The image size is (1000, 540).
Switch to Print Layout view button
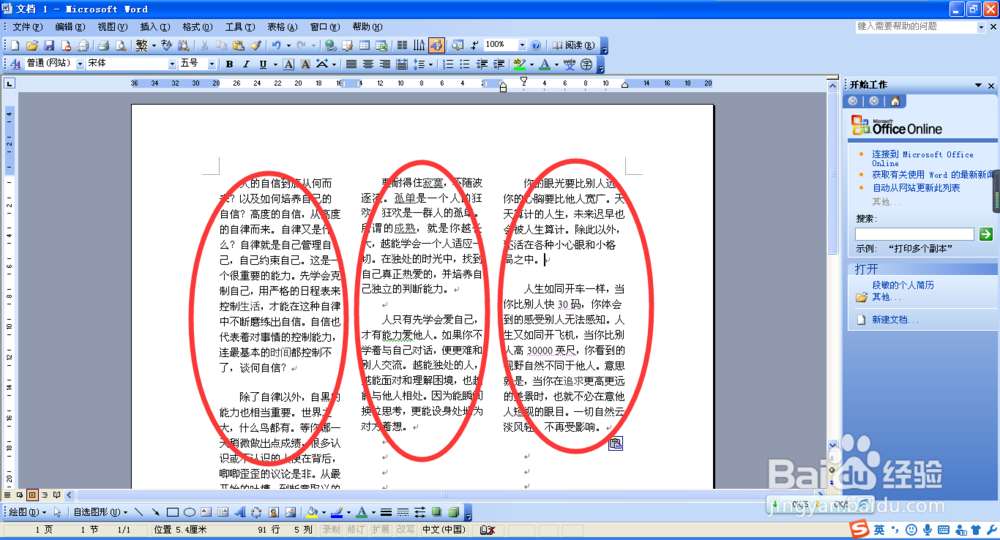[32, 495]
